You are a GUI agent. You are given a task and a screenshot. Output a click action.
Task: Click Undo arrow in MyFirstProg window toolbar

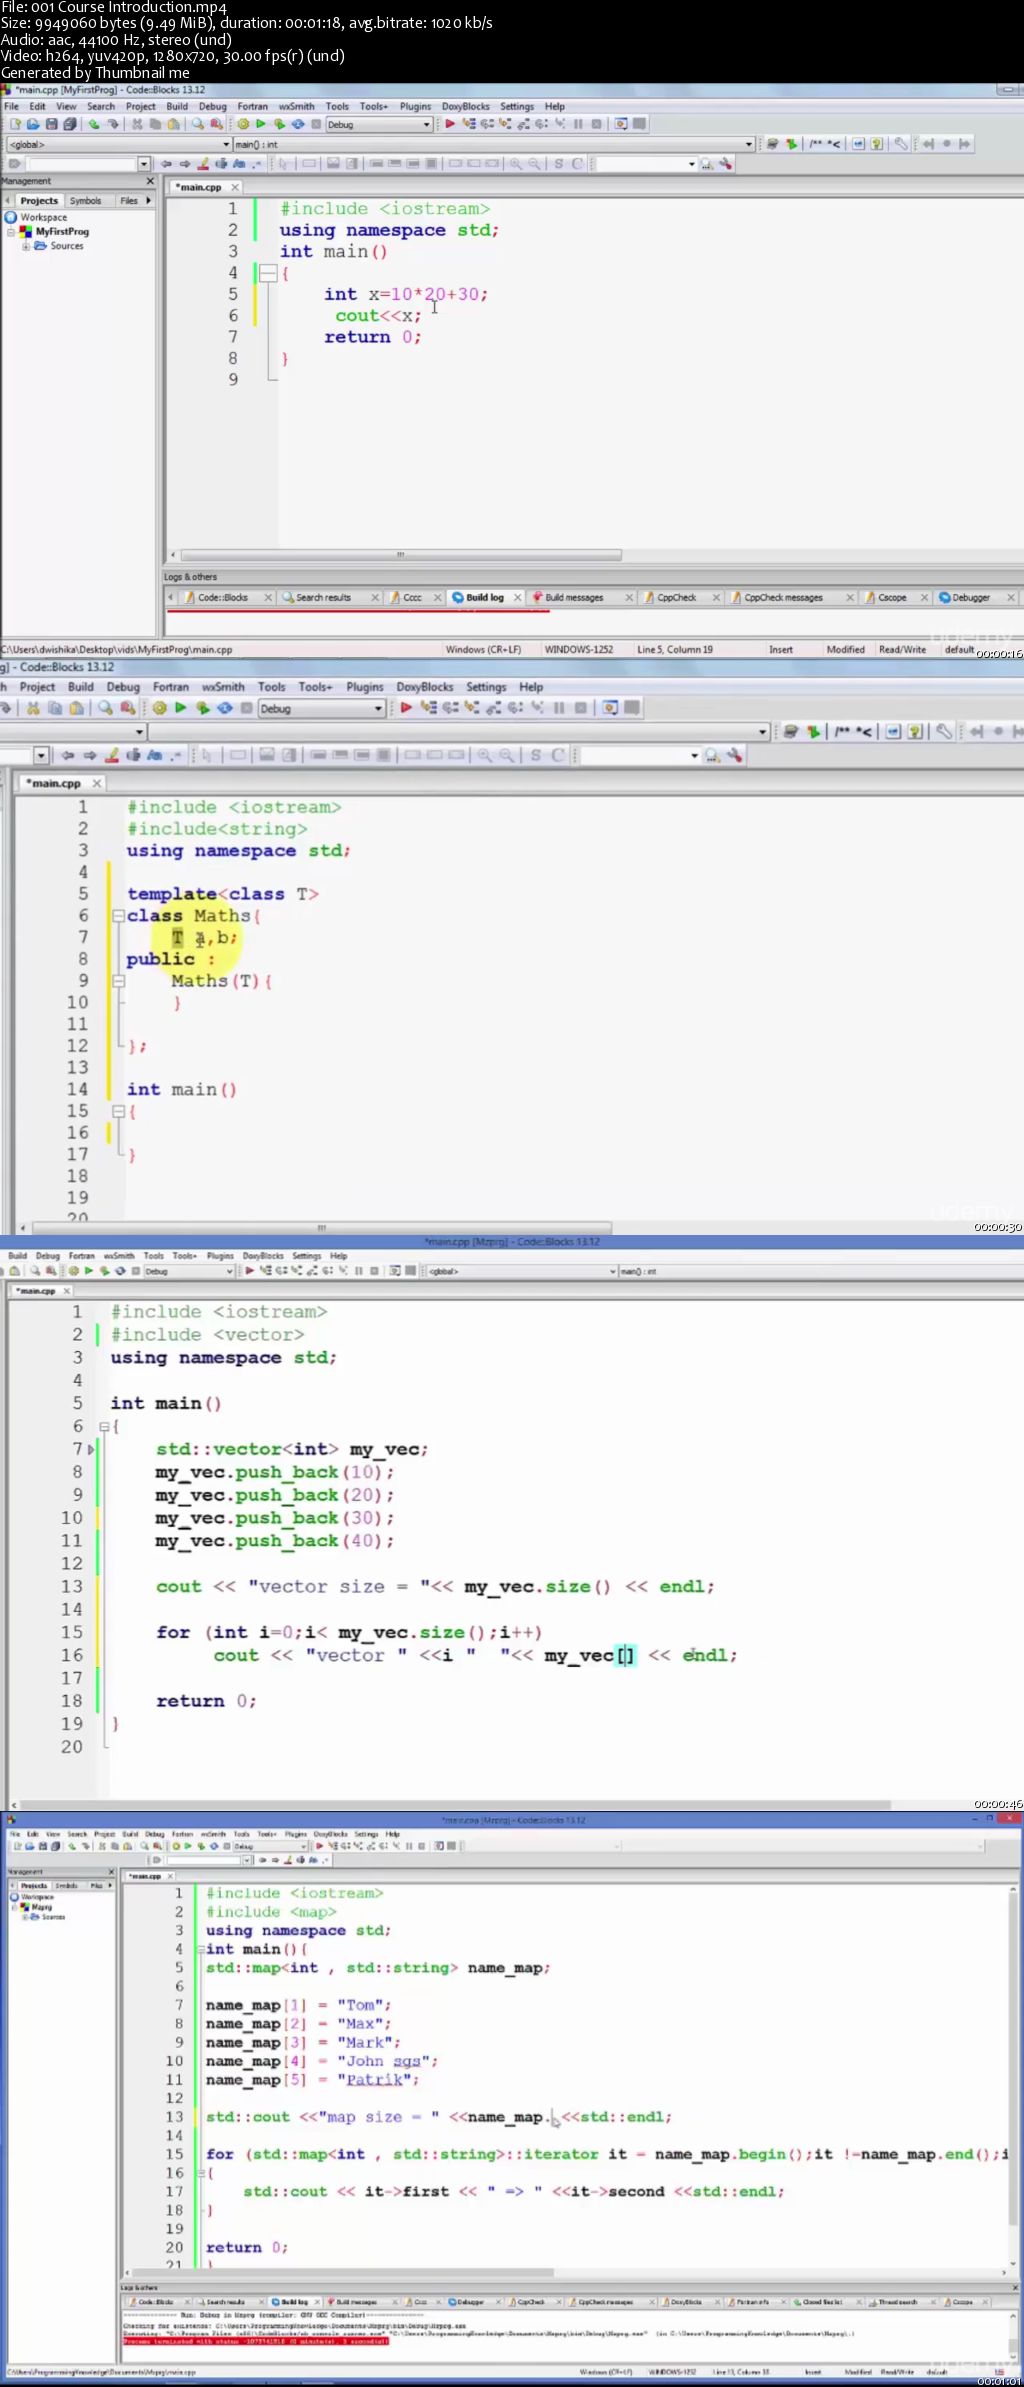click(x=93, y=124)
